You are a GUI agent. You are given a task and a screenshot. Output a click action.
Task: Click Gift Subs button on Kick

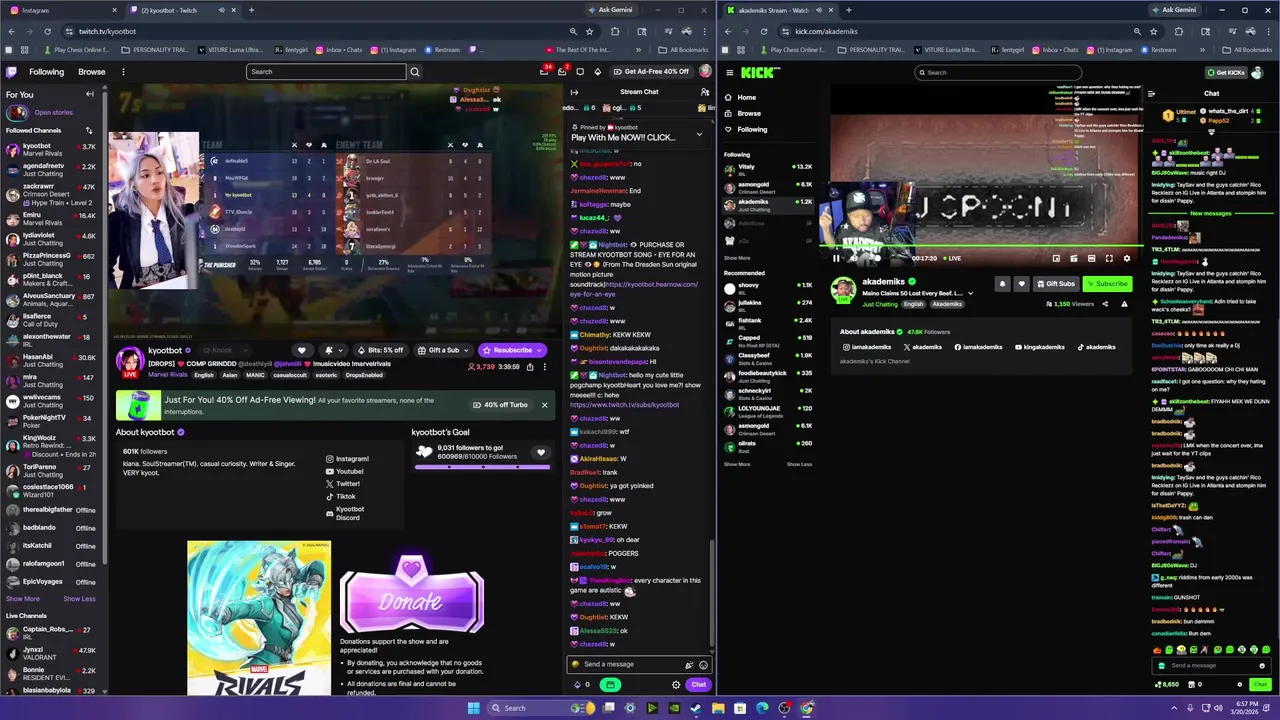(x=1056, y=284)
